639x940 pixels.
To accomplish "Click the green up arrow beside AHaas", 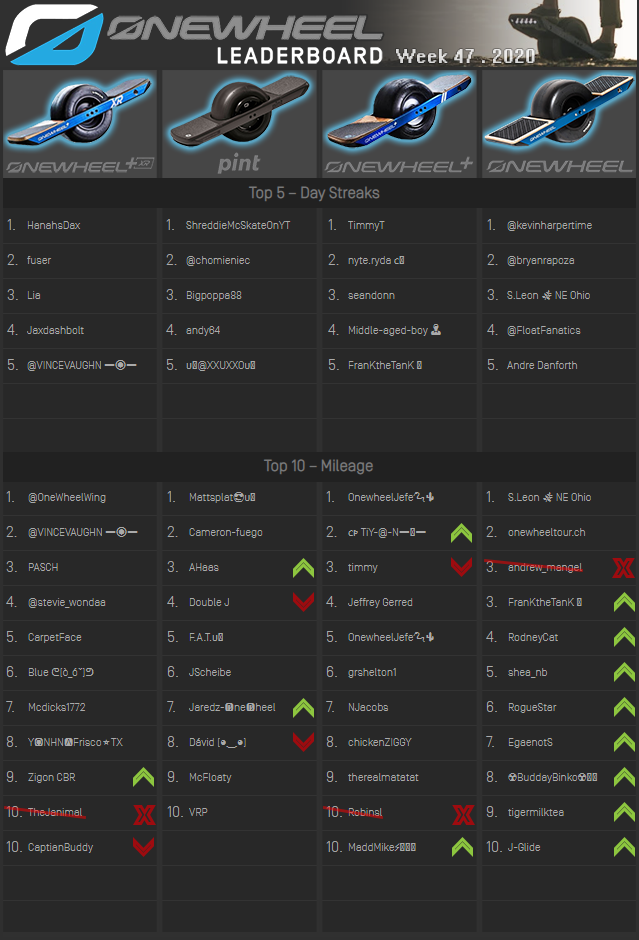I will (x=303, y=568).
